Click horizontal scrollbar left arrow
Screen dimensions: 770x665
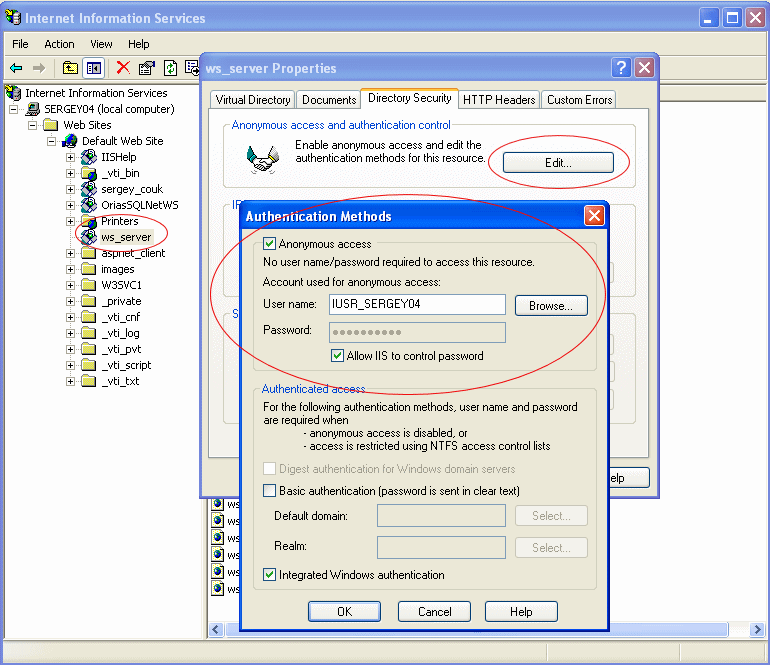pos(217,629)
